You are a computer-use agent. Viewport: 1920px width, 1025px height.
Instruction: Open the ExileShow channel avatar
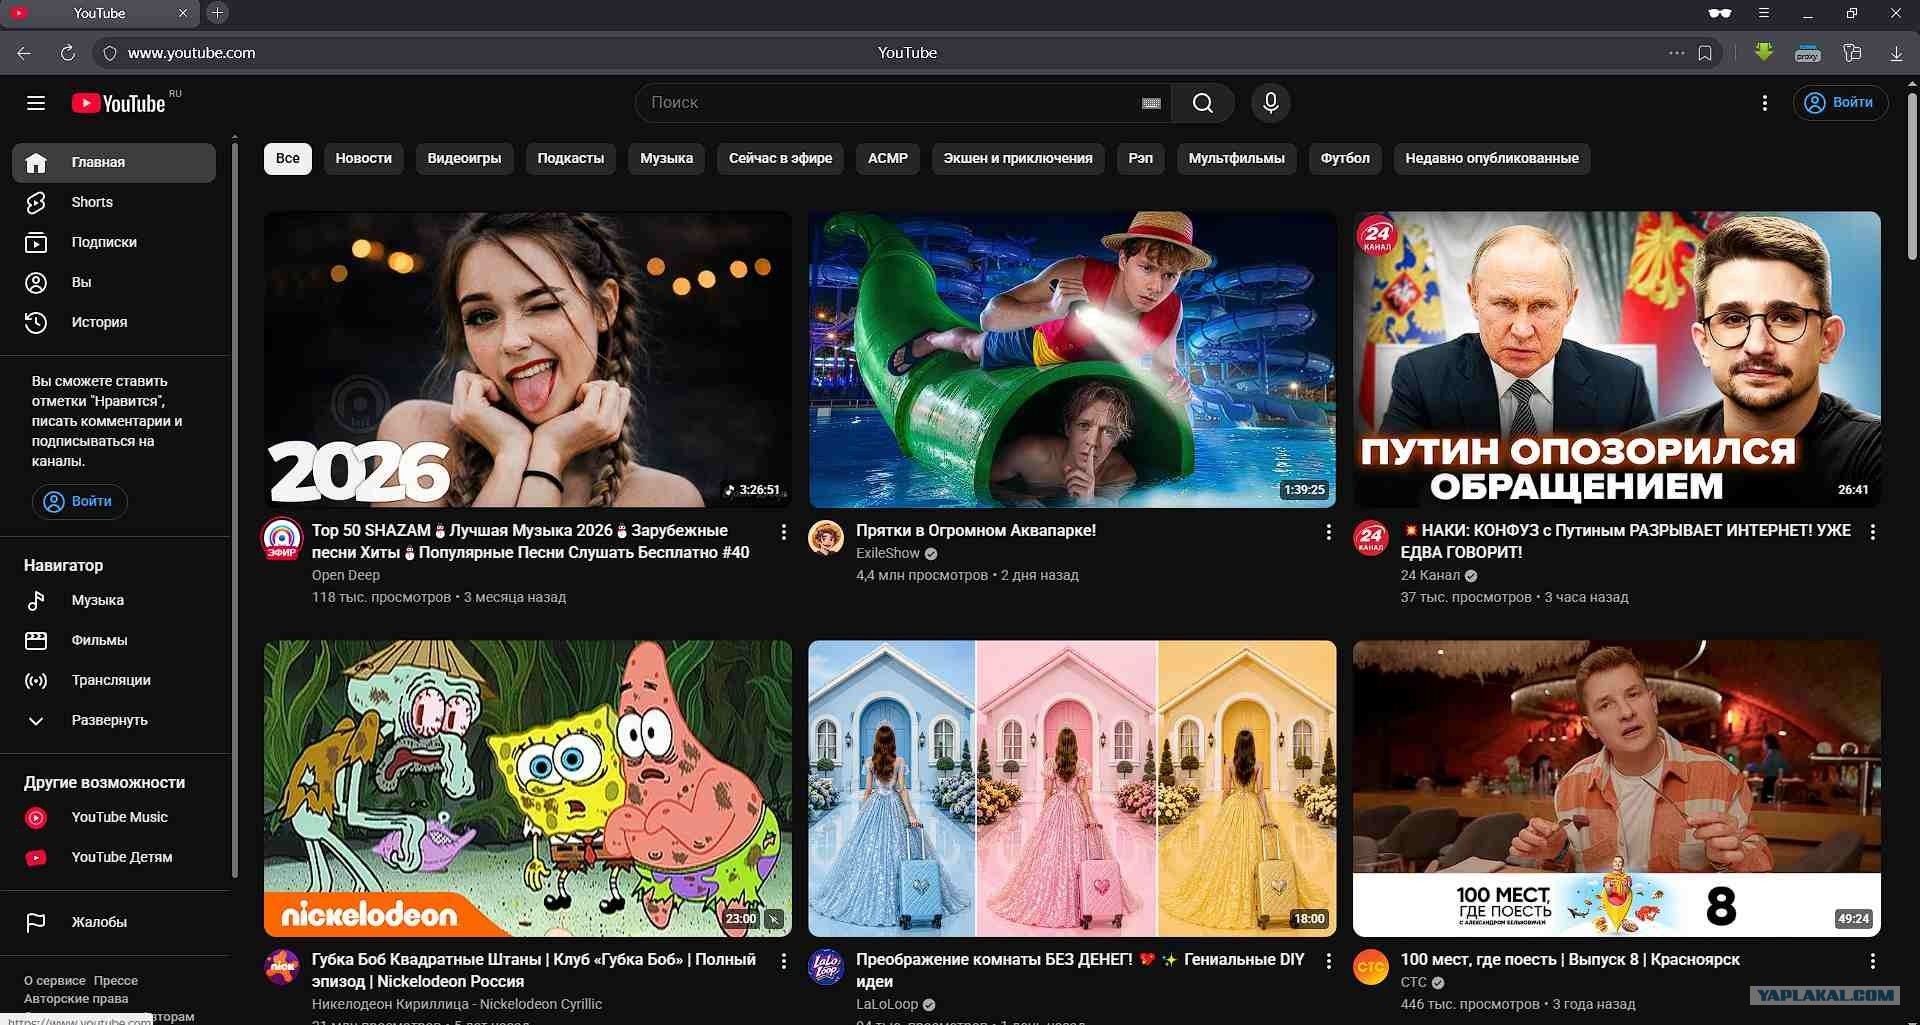point(826,538)
